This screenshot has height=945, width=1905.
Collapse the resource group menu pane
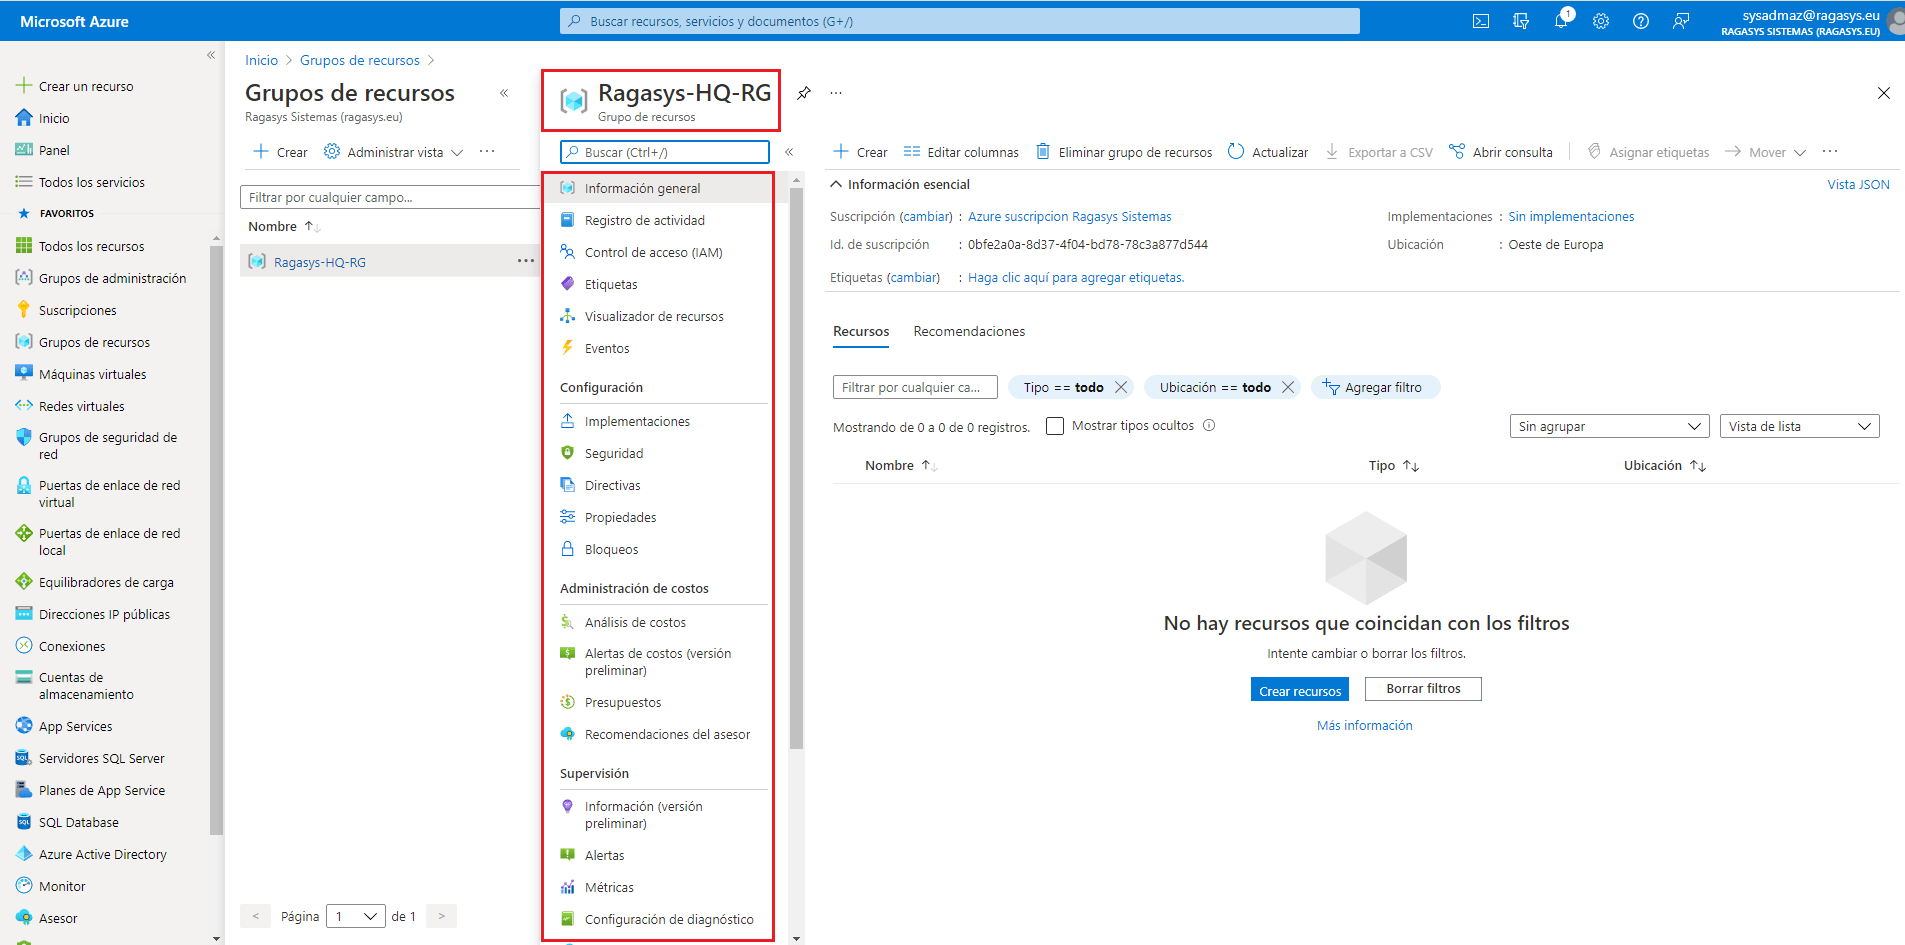(x=789, y=152)
